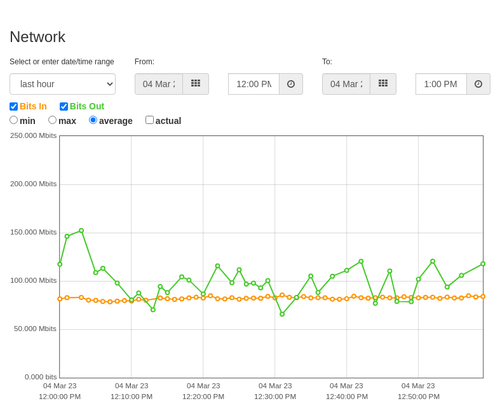
Task: Click the 200.000 Mbits axis label
Action: [33, 184]
